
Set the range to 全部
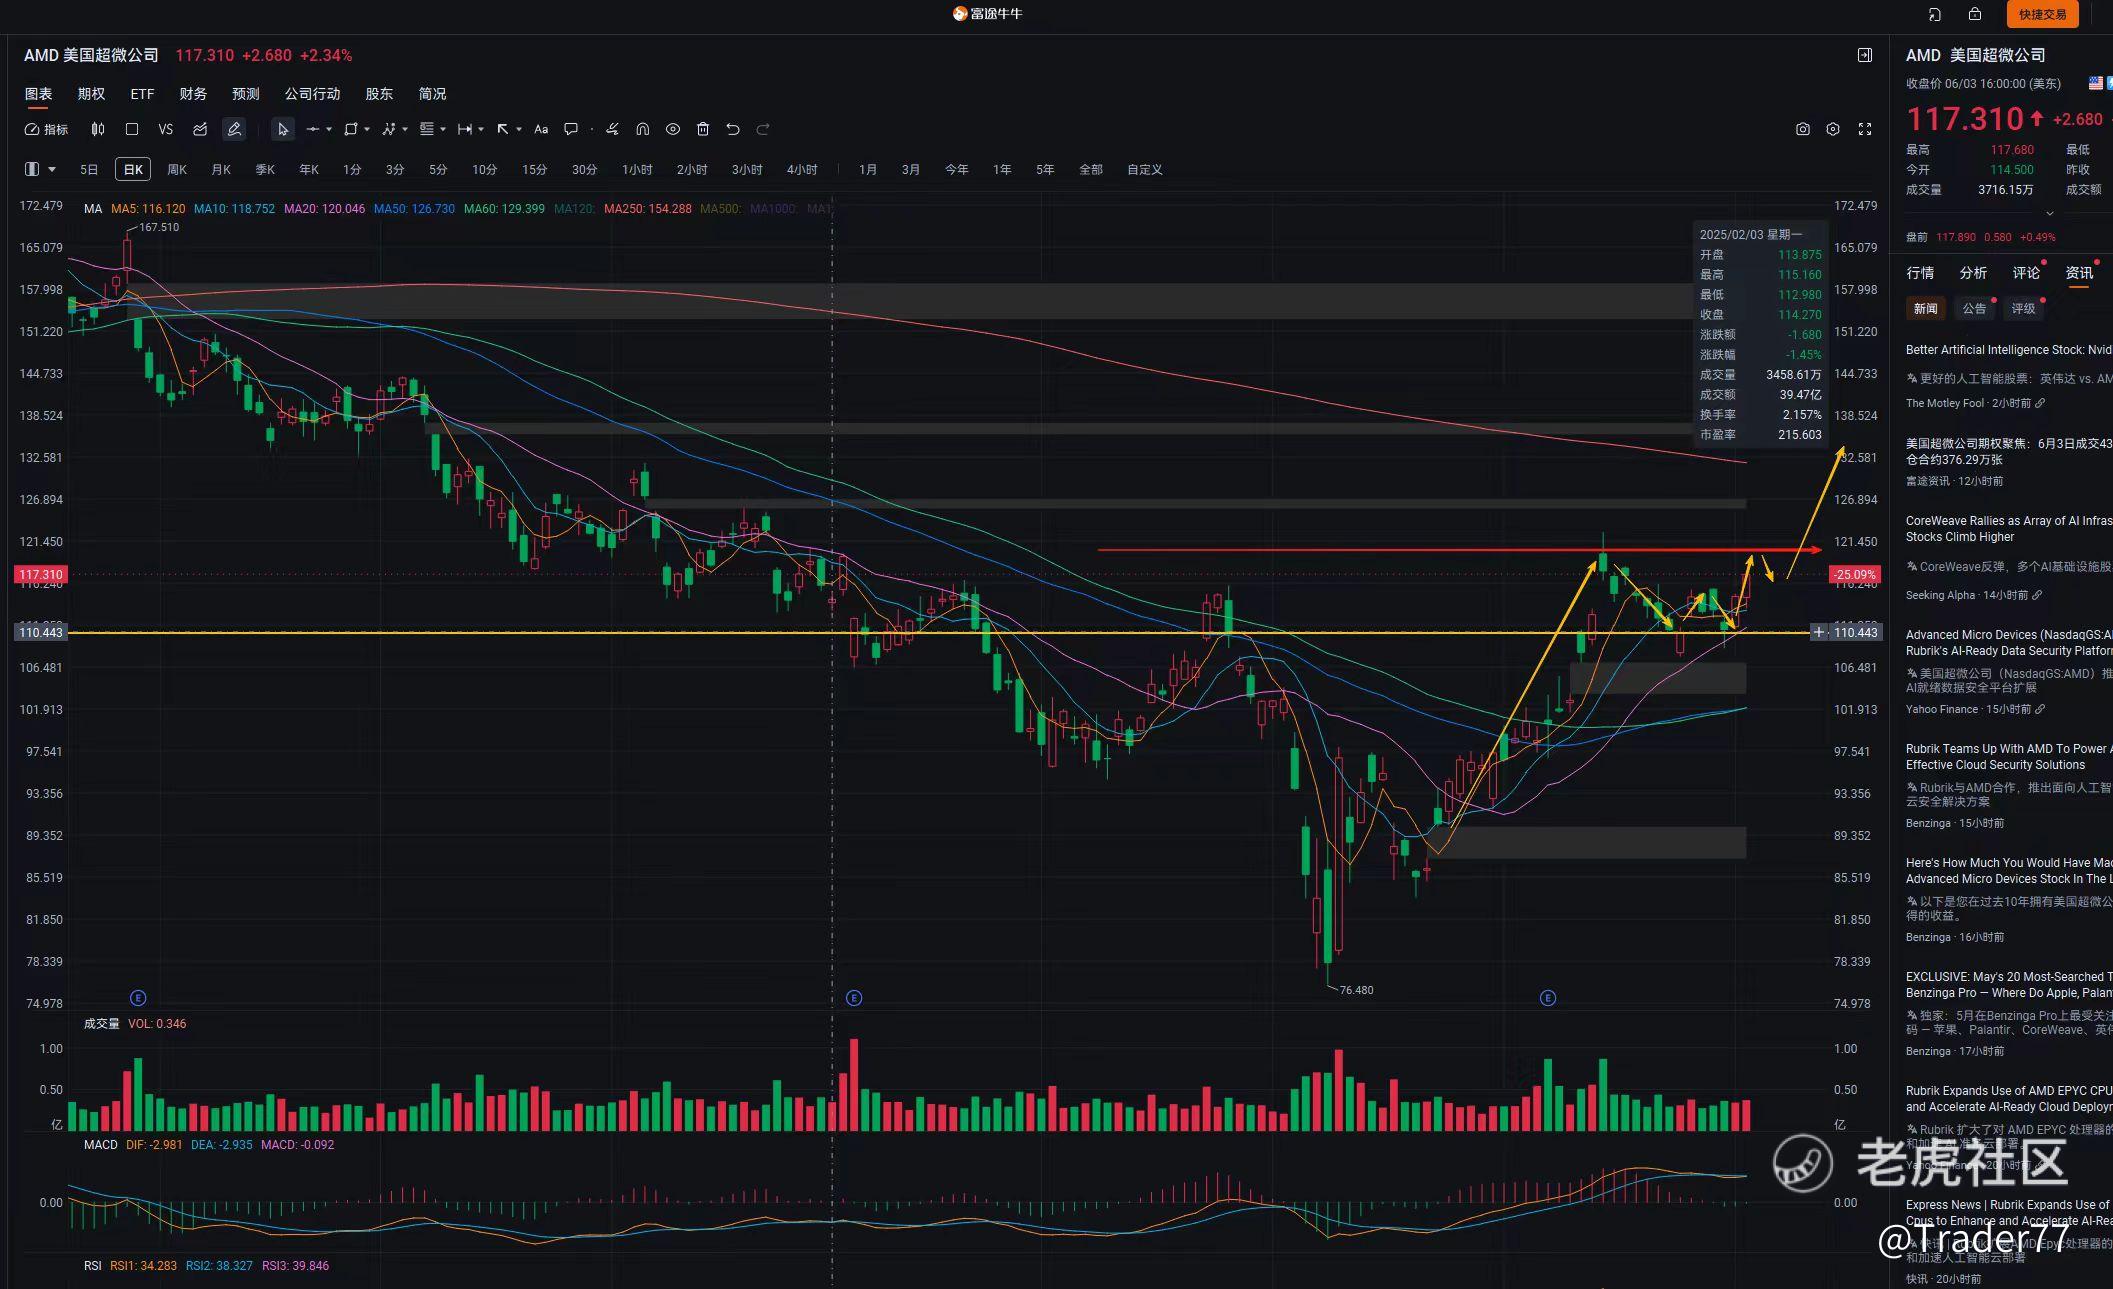1091,170
